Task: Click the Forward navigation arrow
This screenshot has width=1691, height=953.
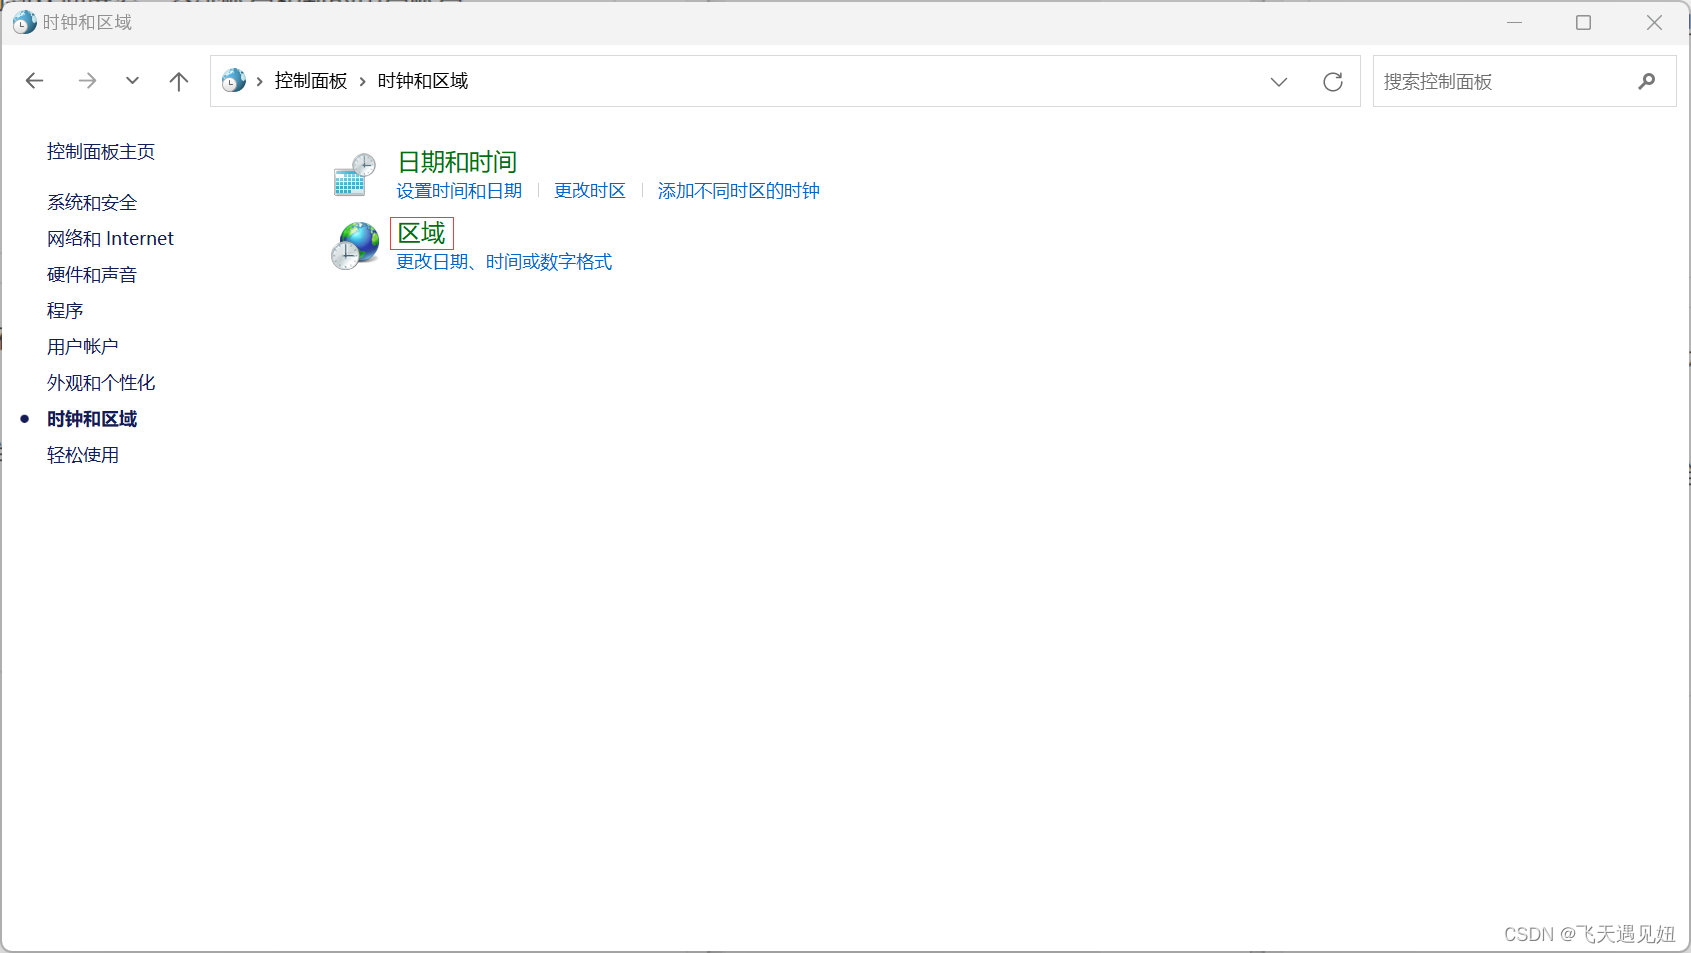Action: [x=88, y=81]
